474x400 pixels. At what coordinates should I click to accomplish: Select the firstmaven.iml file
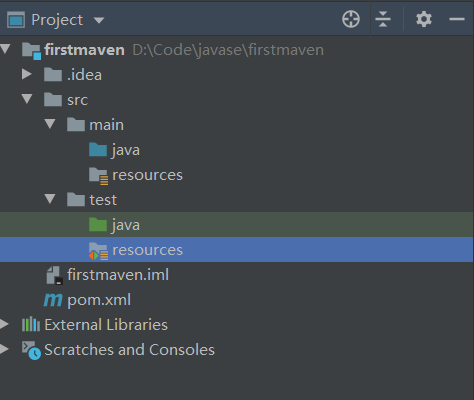(x=118, y=275)
